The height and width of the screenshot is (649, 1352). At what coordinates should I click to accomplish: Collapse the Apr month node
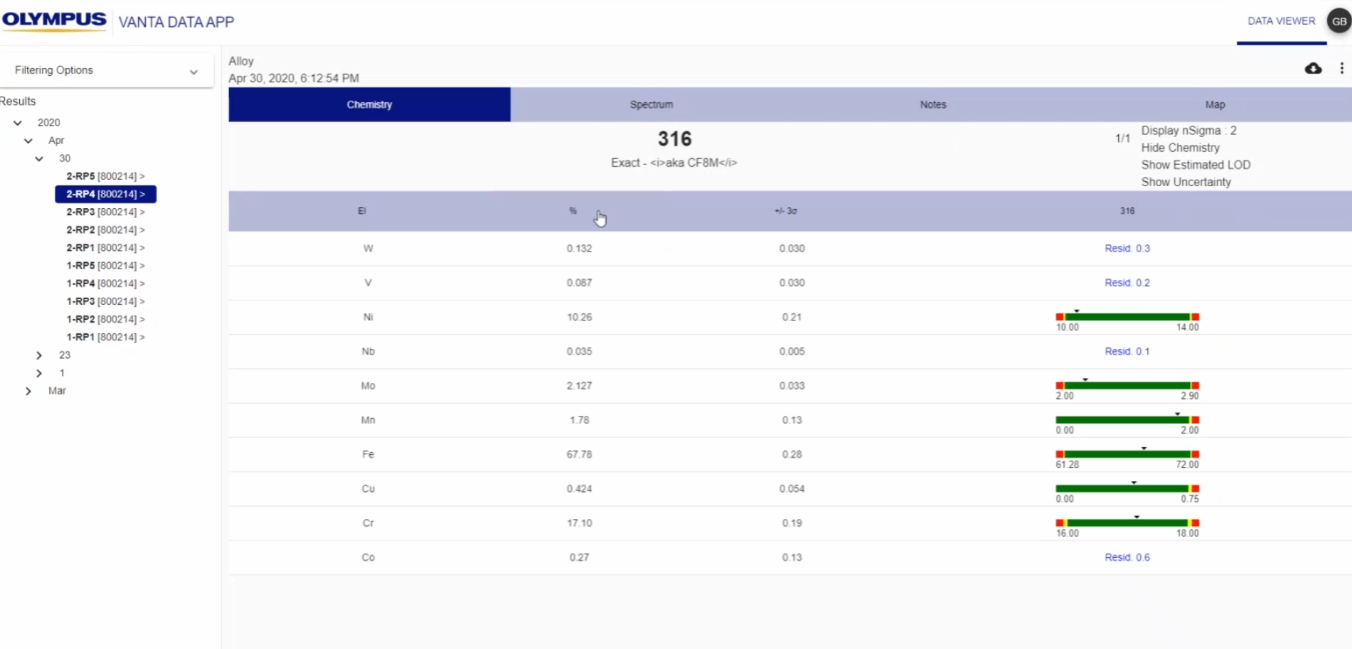pos(29,141)
